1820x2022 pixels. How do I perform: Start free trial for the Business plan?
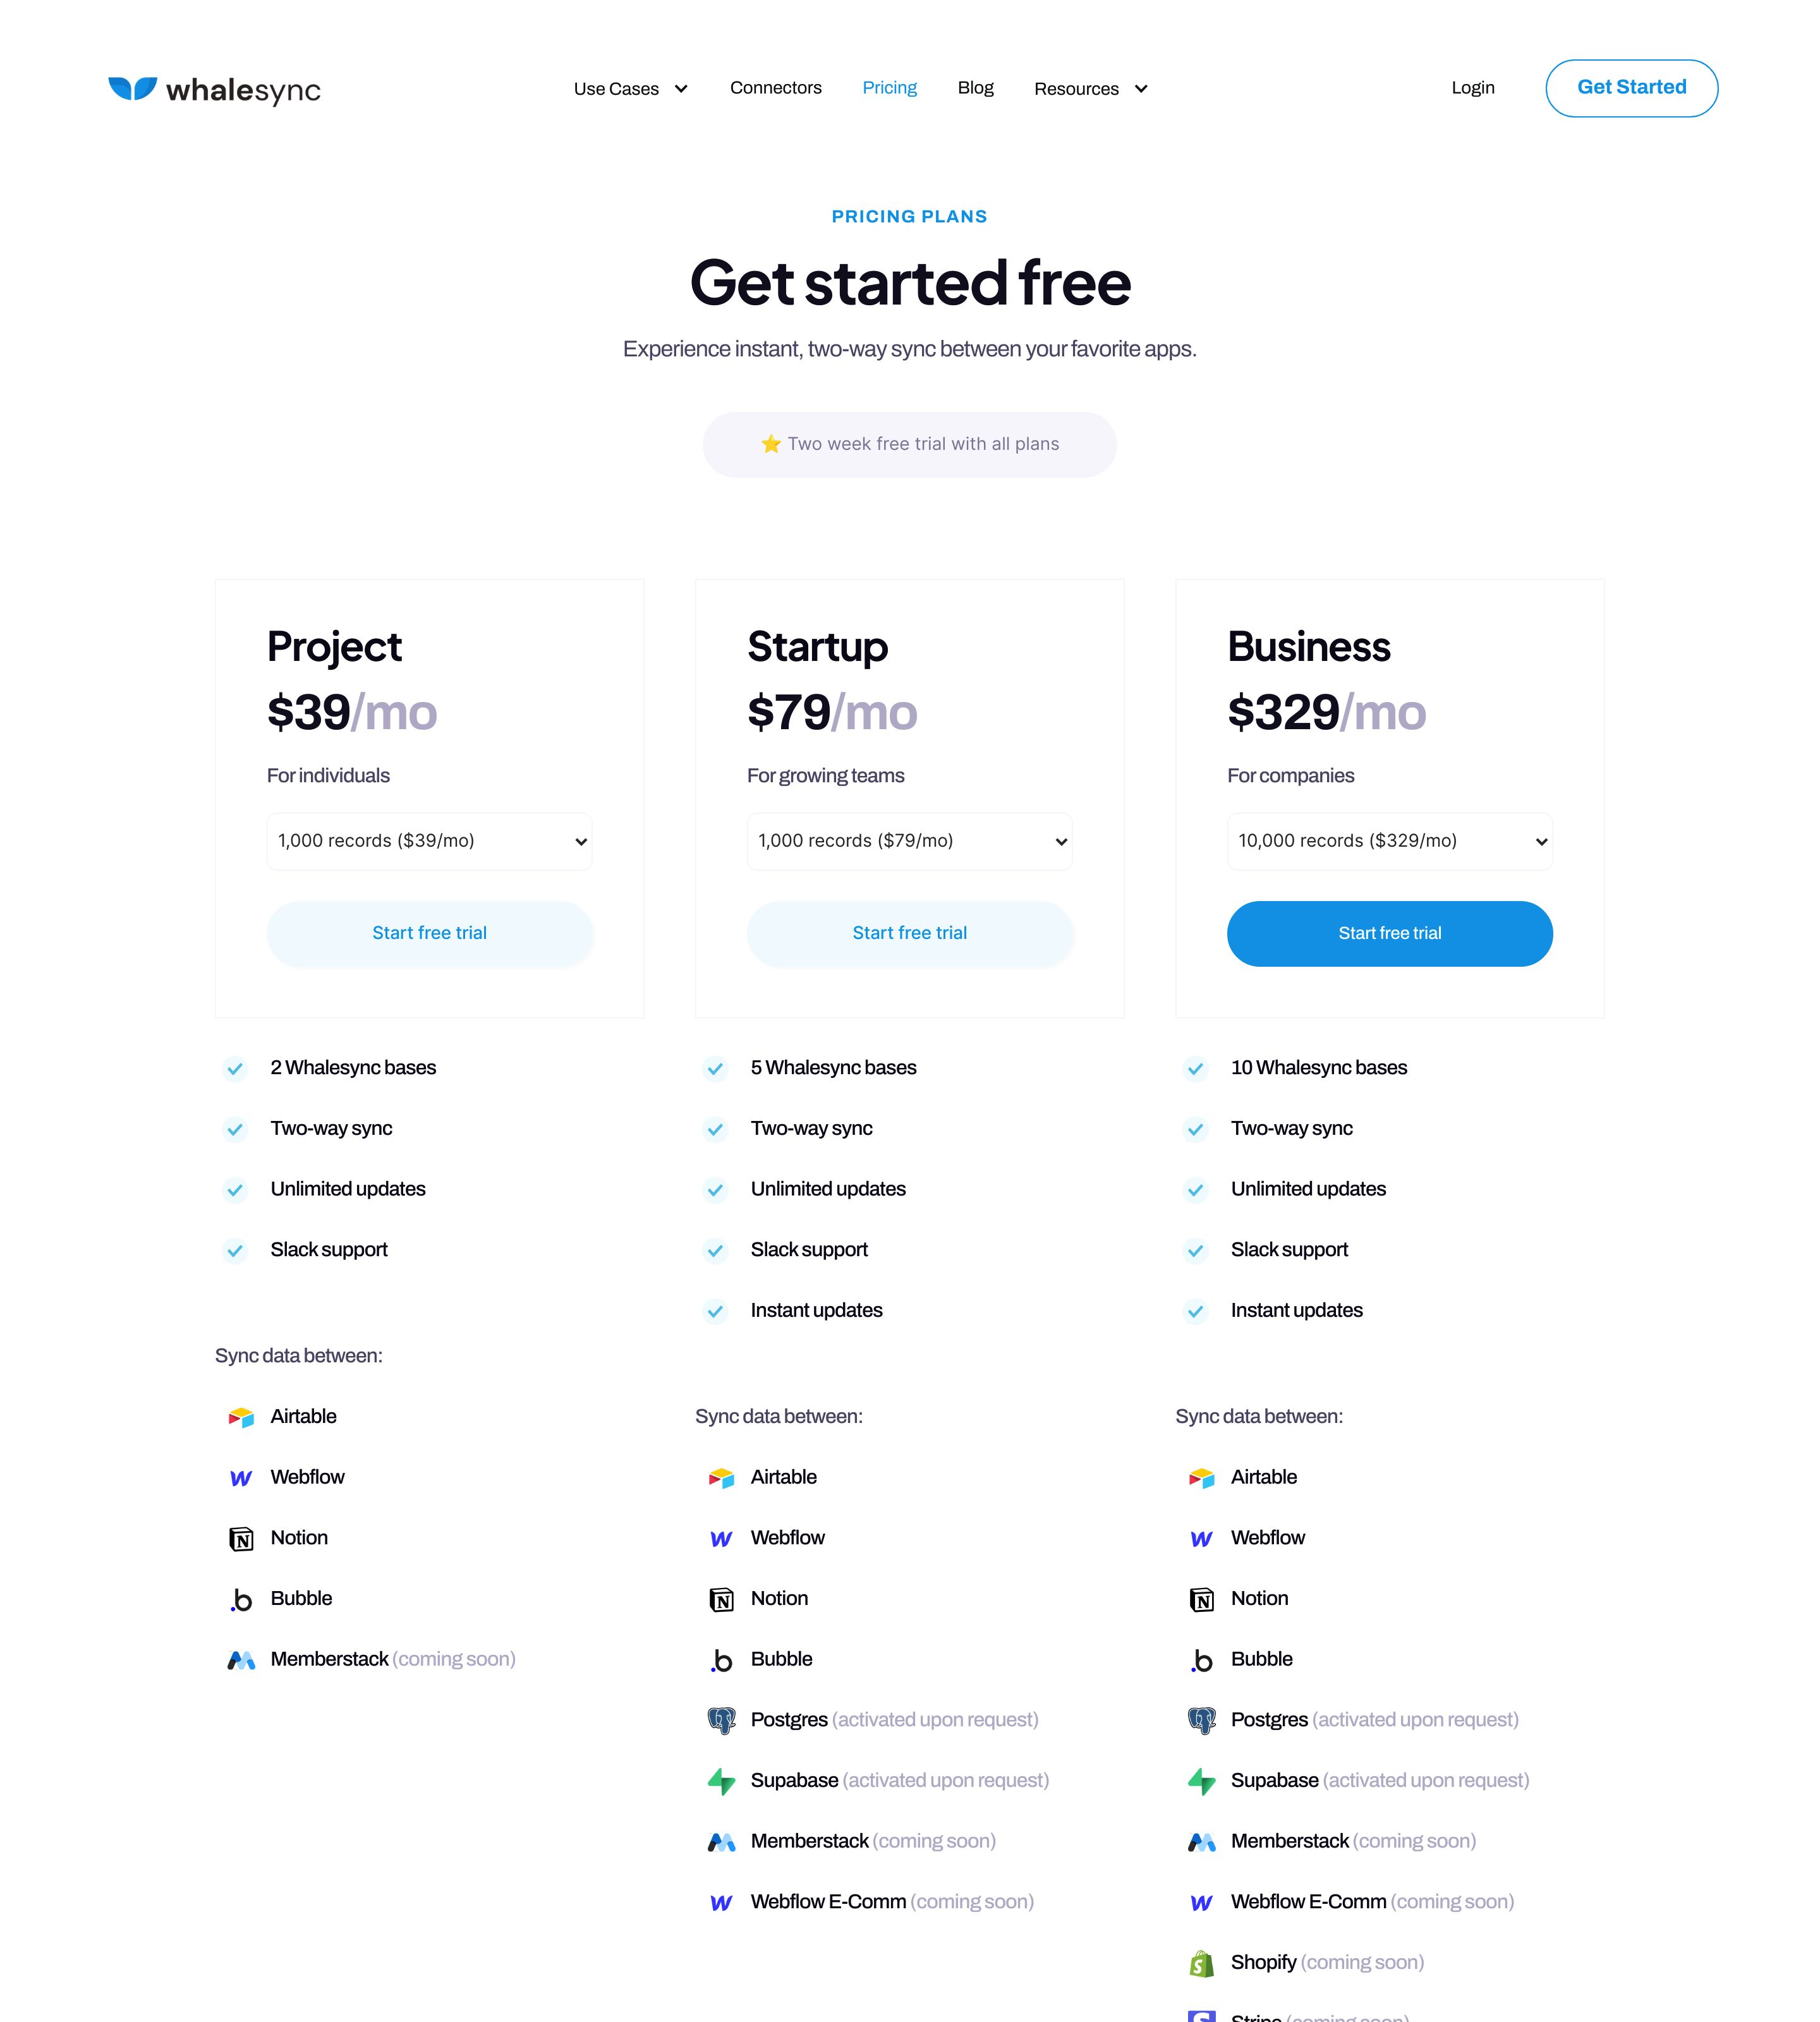pos(1389,933)
